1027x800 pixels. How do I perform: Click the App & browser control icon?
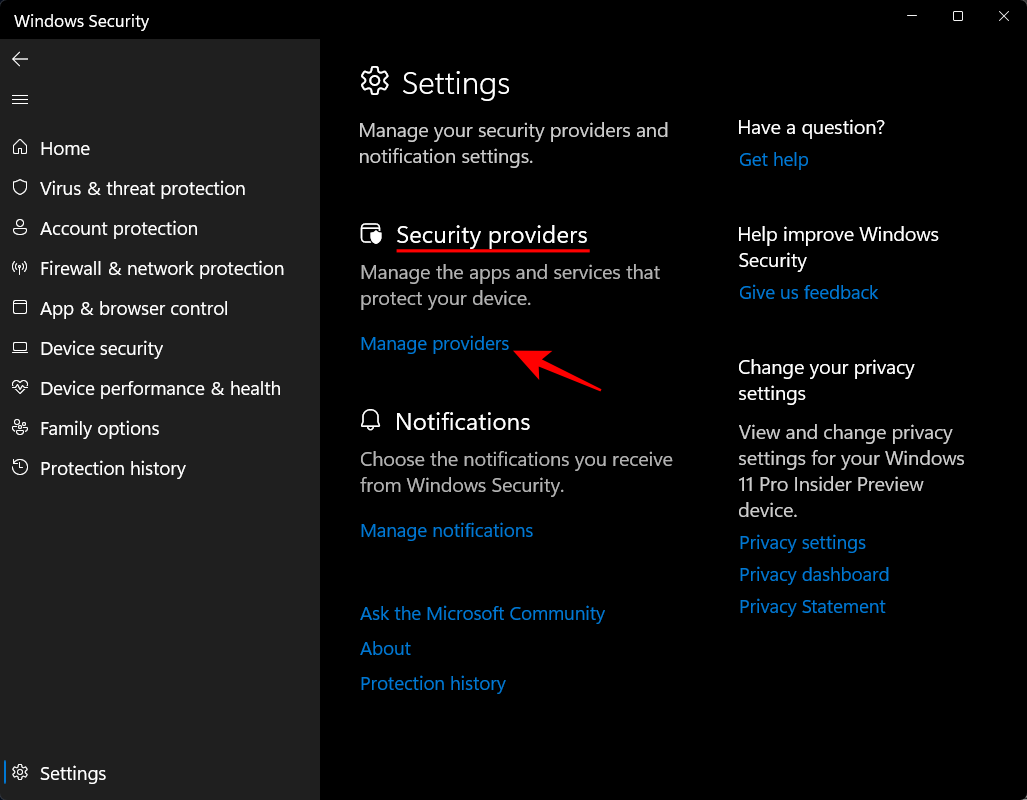[20, 308]
